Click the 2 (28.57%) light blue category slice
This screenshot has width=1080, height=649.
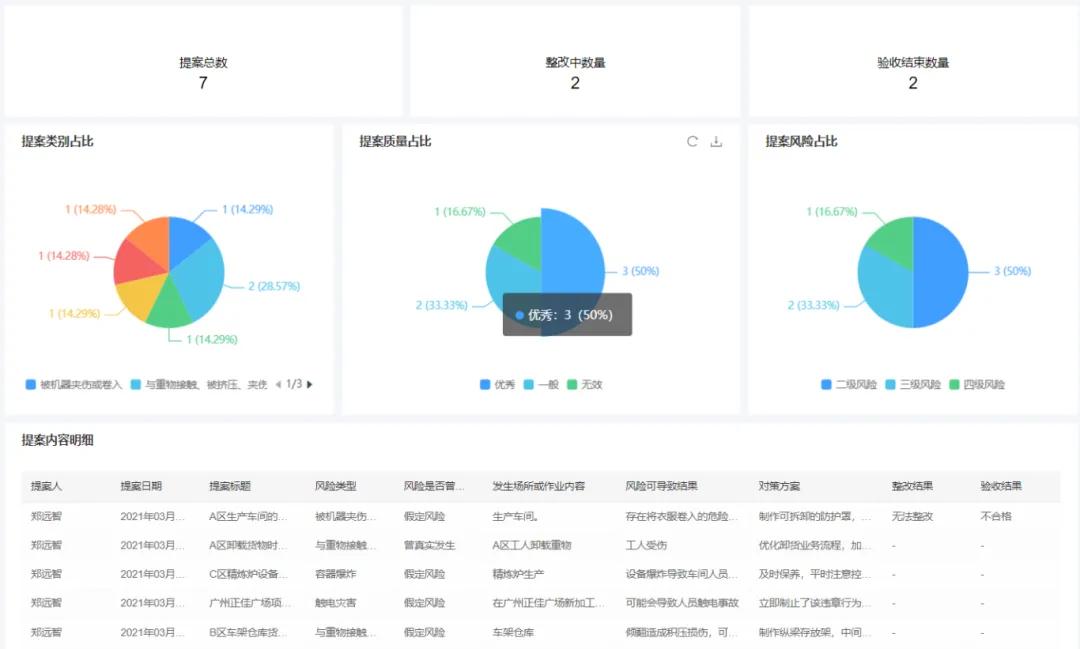click(202, 276)
